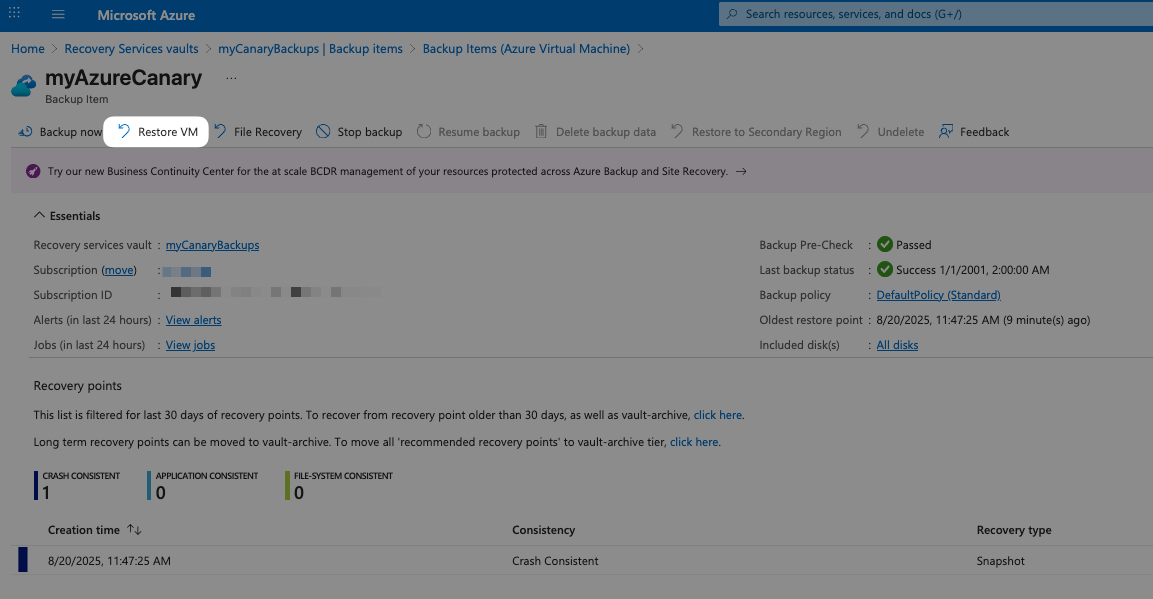
Task: Click the File-System Consistent color bar
Action: [x=288, y=486]
